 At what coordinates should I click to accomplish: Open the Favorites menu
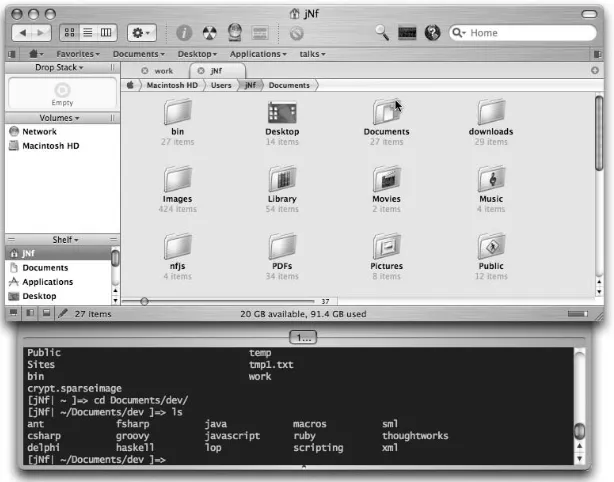[78, 54]
